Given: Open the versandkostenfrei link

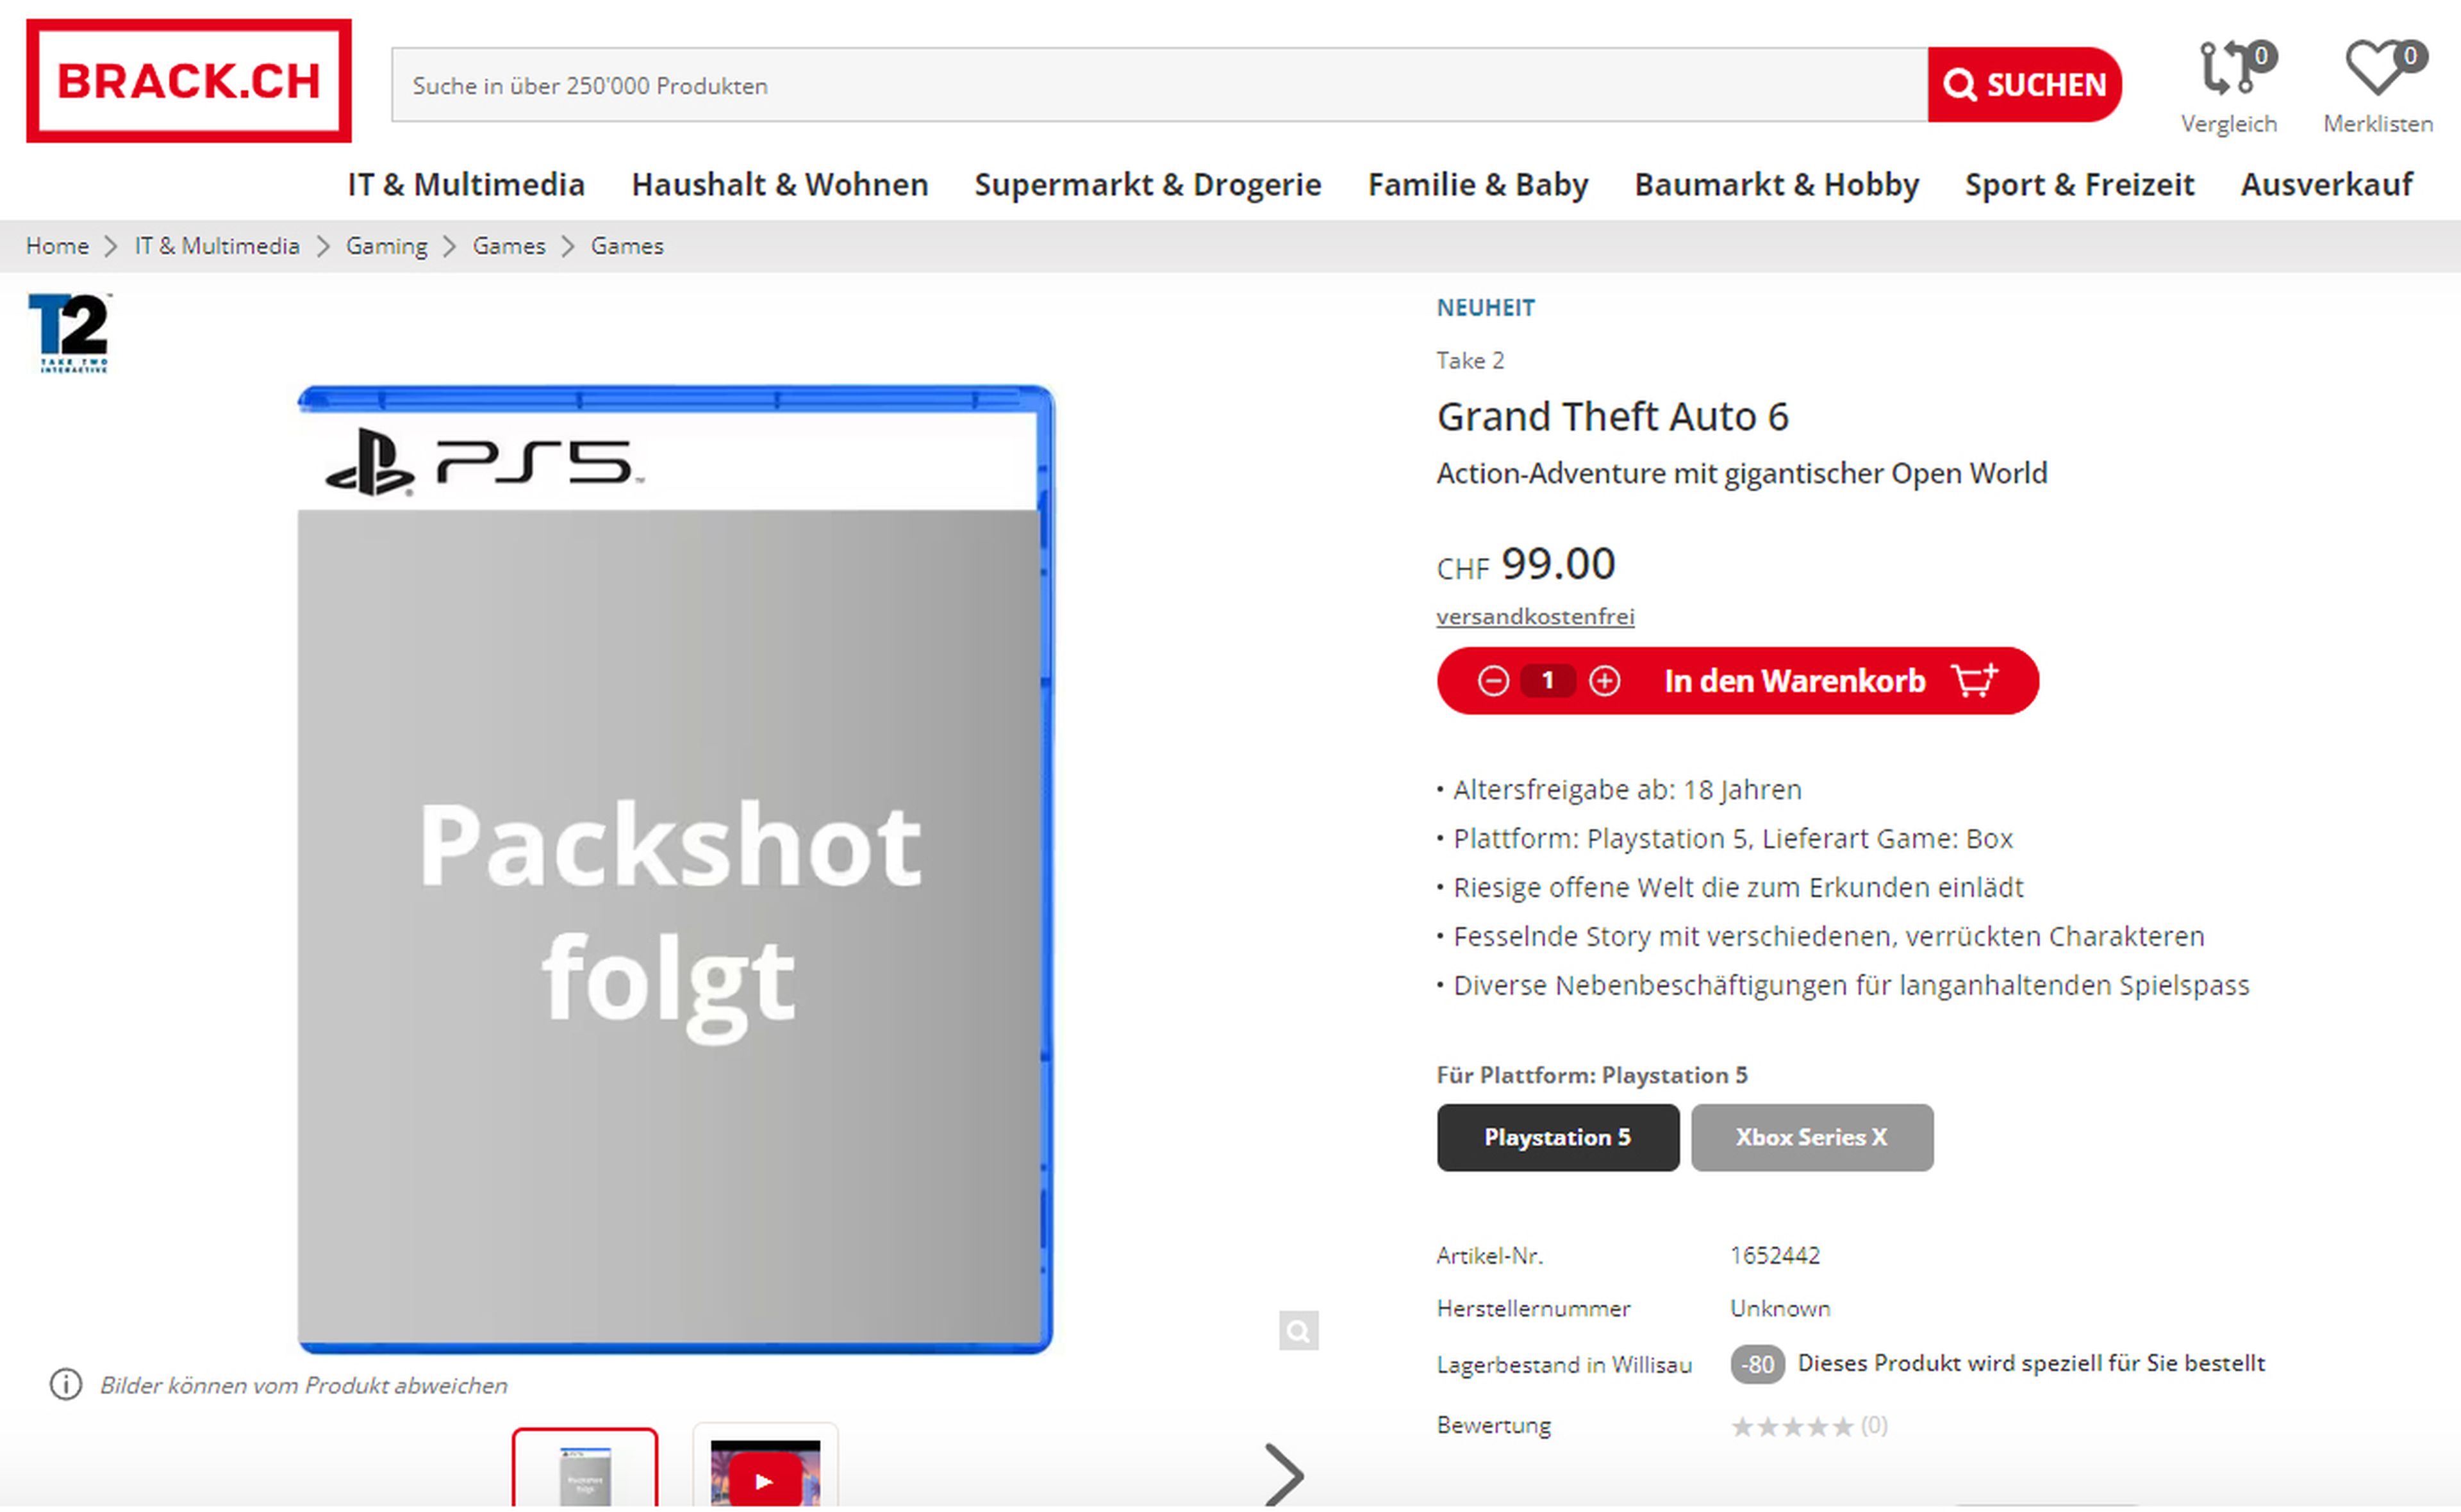Looking at the screenshot, I should (1535, 616).
